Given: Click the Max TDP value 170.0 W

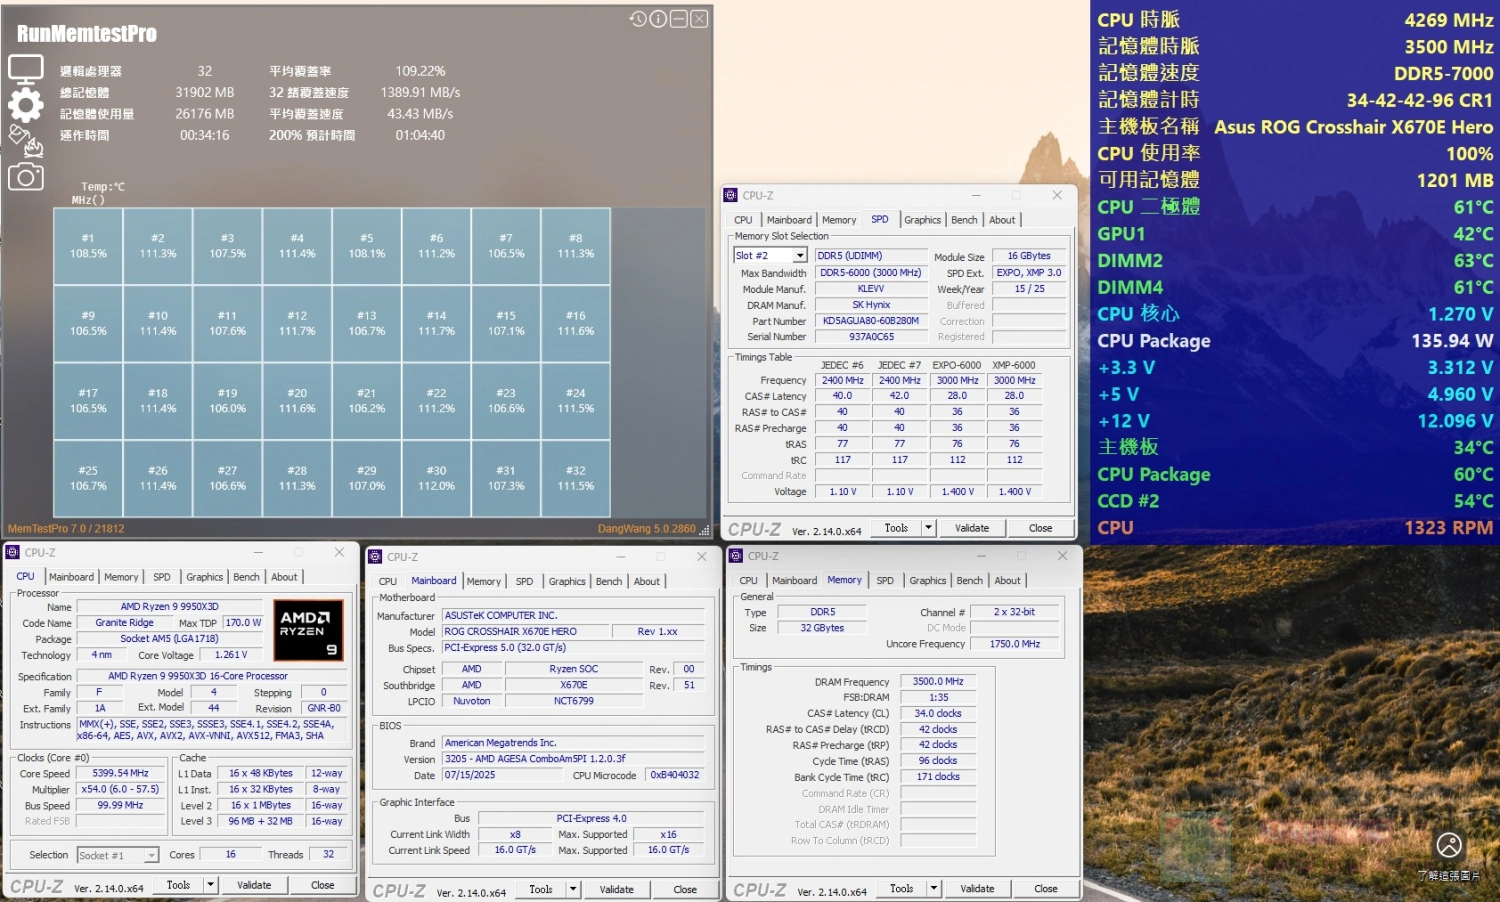Looking at the screenshot, I should click(x=243, y=622).
